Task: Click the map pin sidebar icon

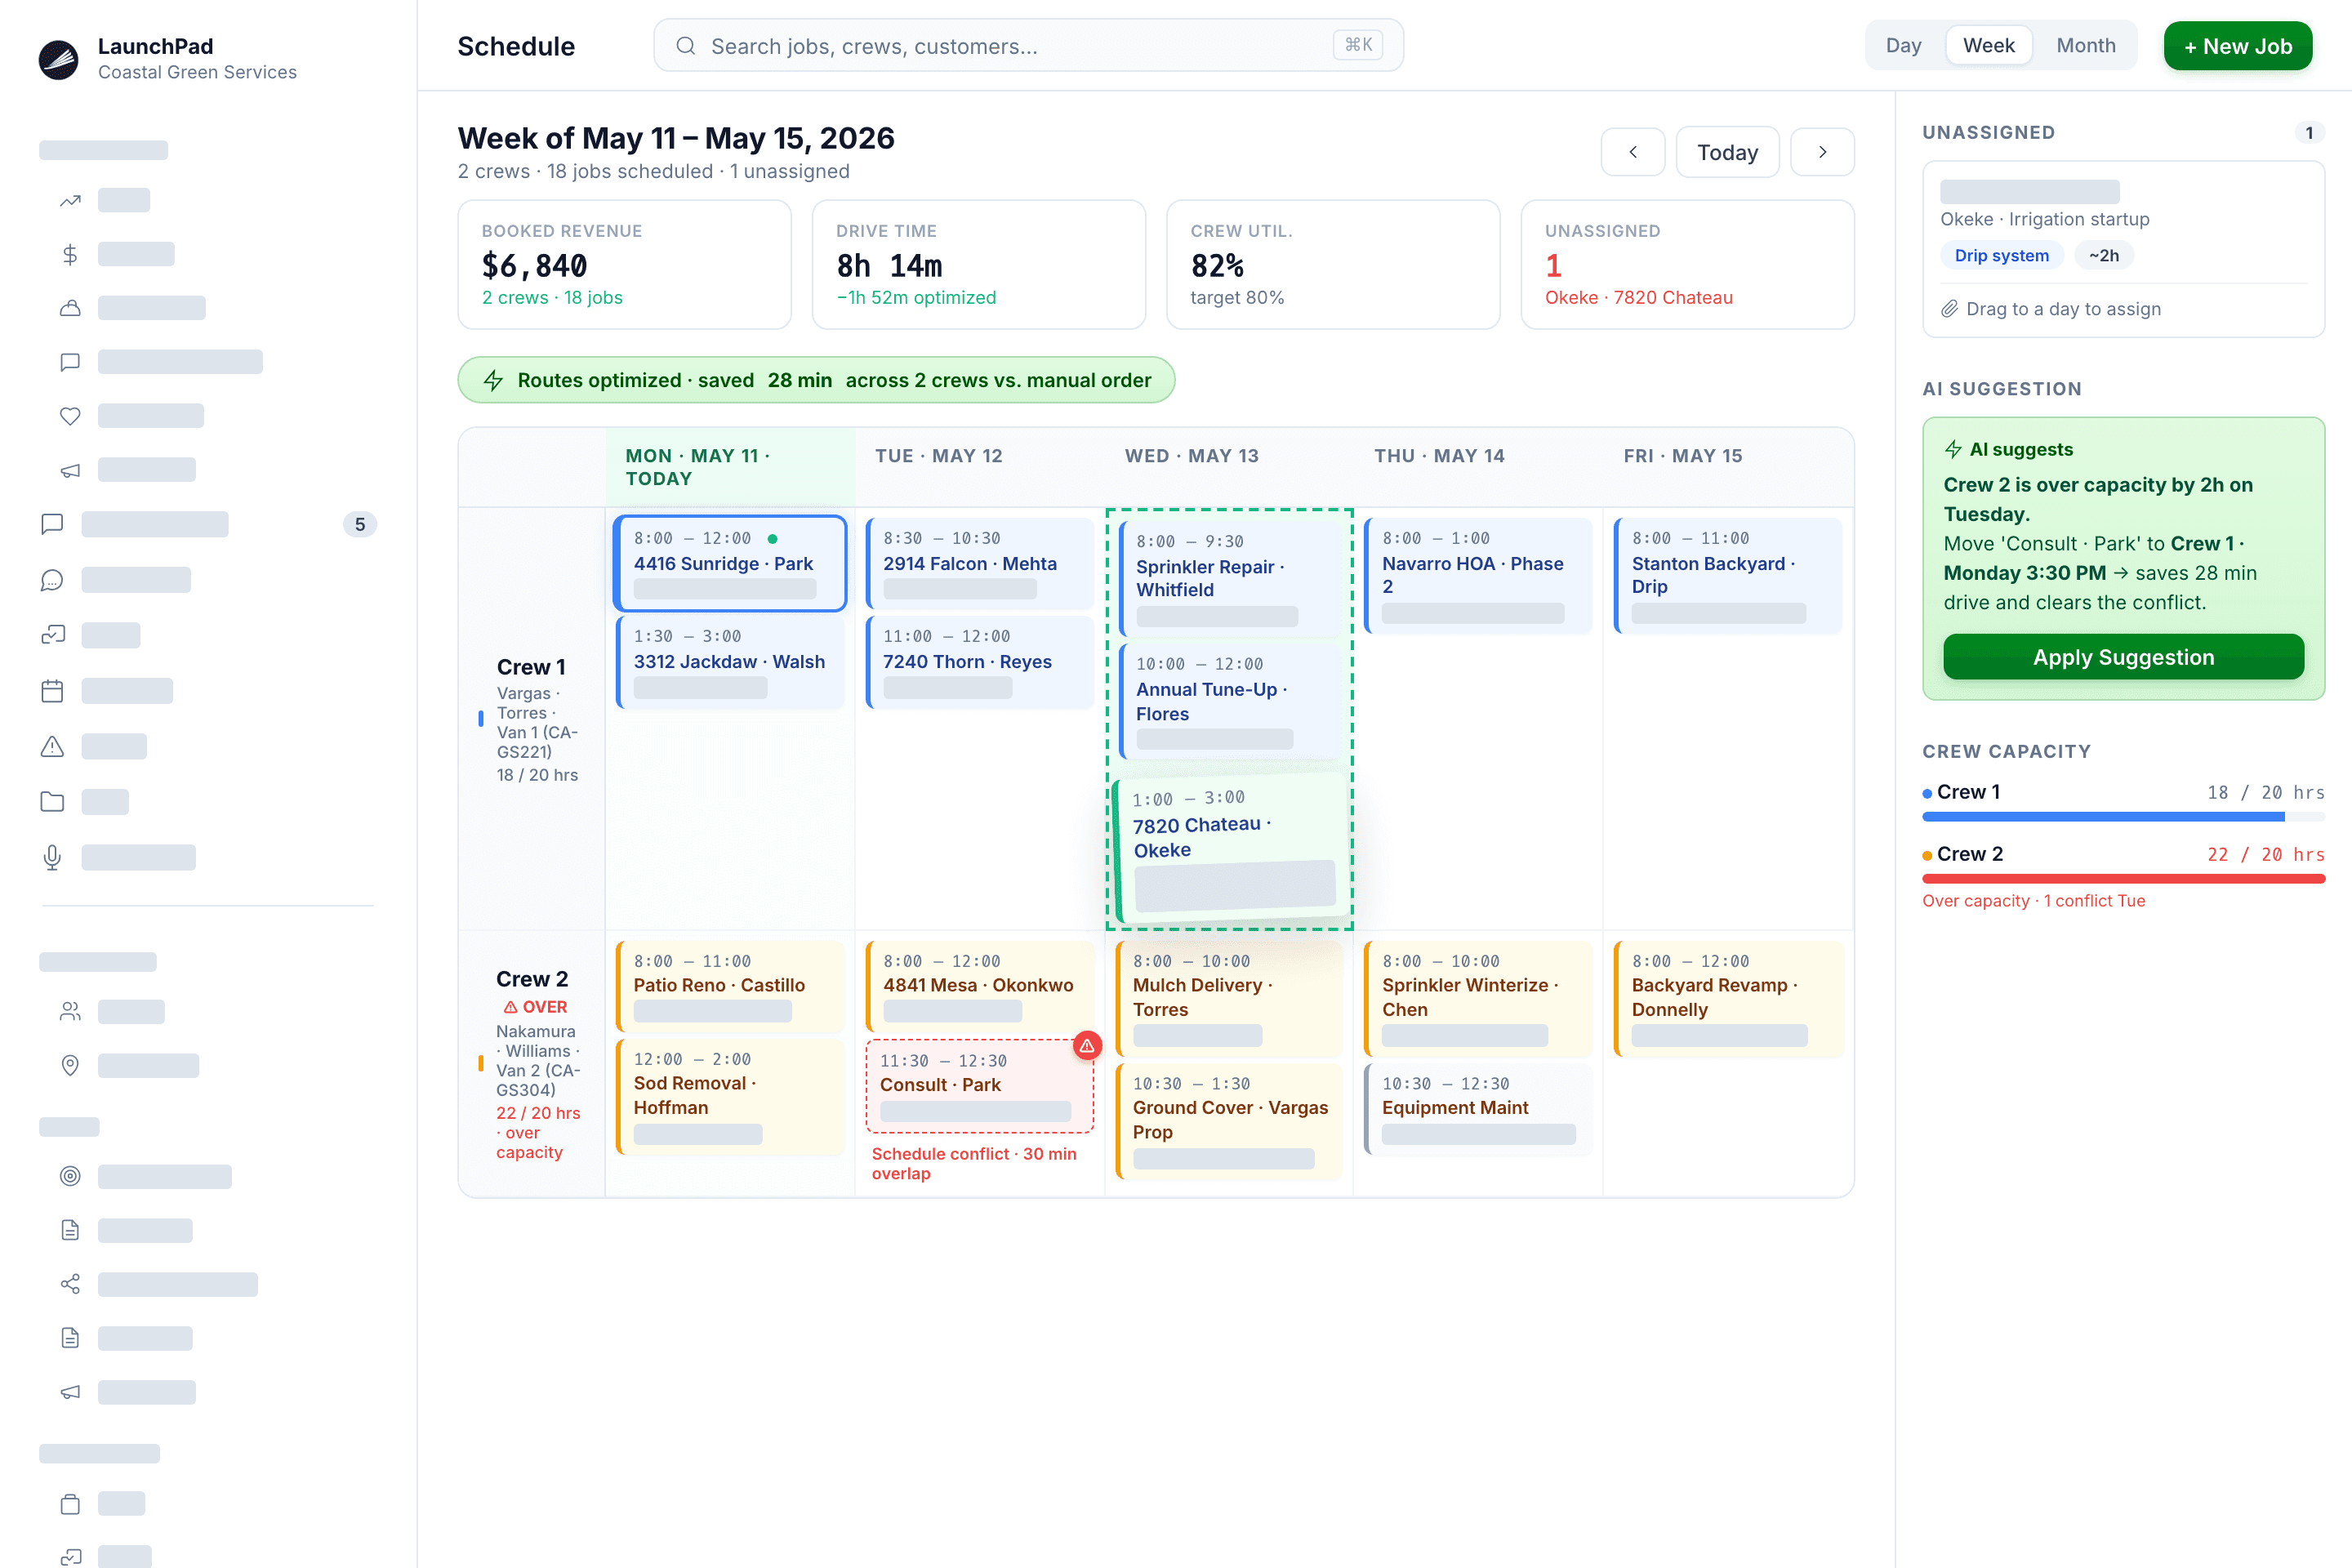Action: [70, 1065]
